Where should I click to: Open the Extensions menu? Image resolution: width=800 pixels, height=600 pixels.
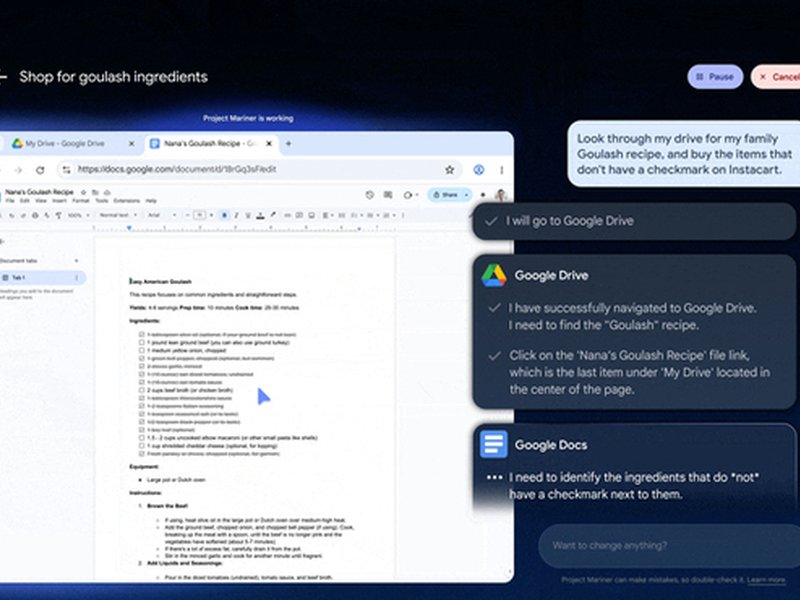[x=127, y=201]
